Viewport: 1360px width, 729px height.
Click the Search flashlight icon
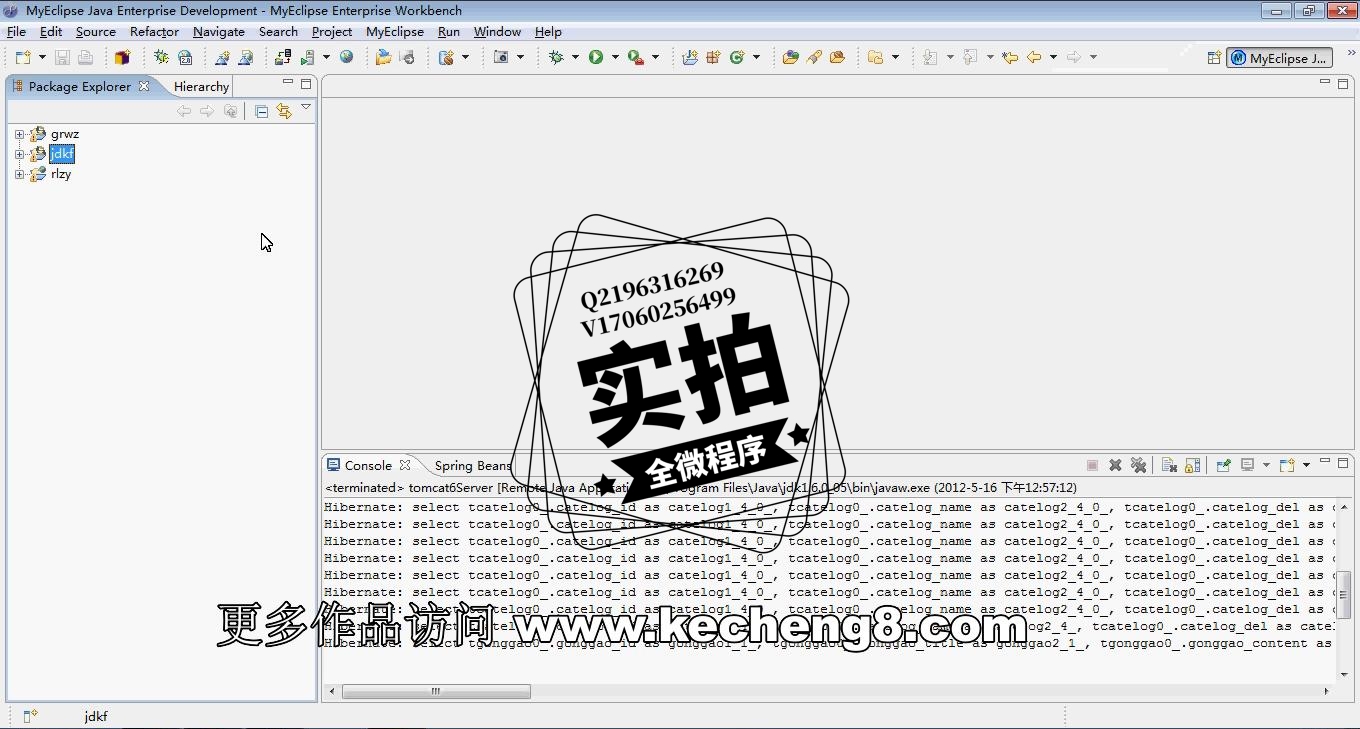814,58
